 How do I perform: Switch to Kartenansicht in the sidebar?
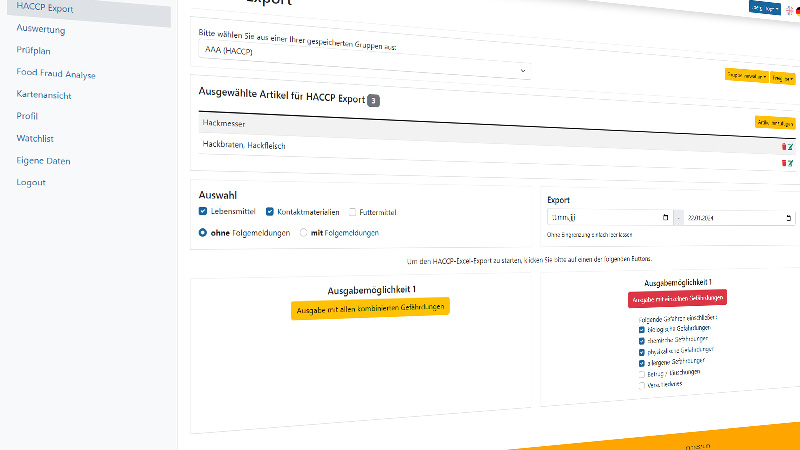[x=44, y=95]
